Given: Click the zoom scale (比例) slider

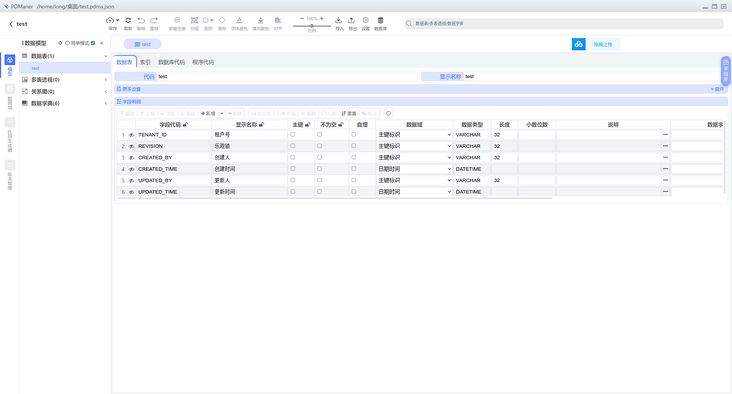Looking at the screenshot, I should [312, 26].
